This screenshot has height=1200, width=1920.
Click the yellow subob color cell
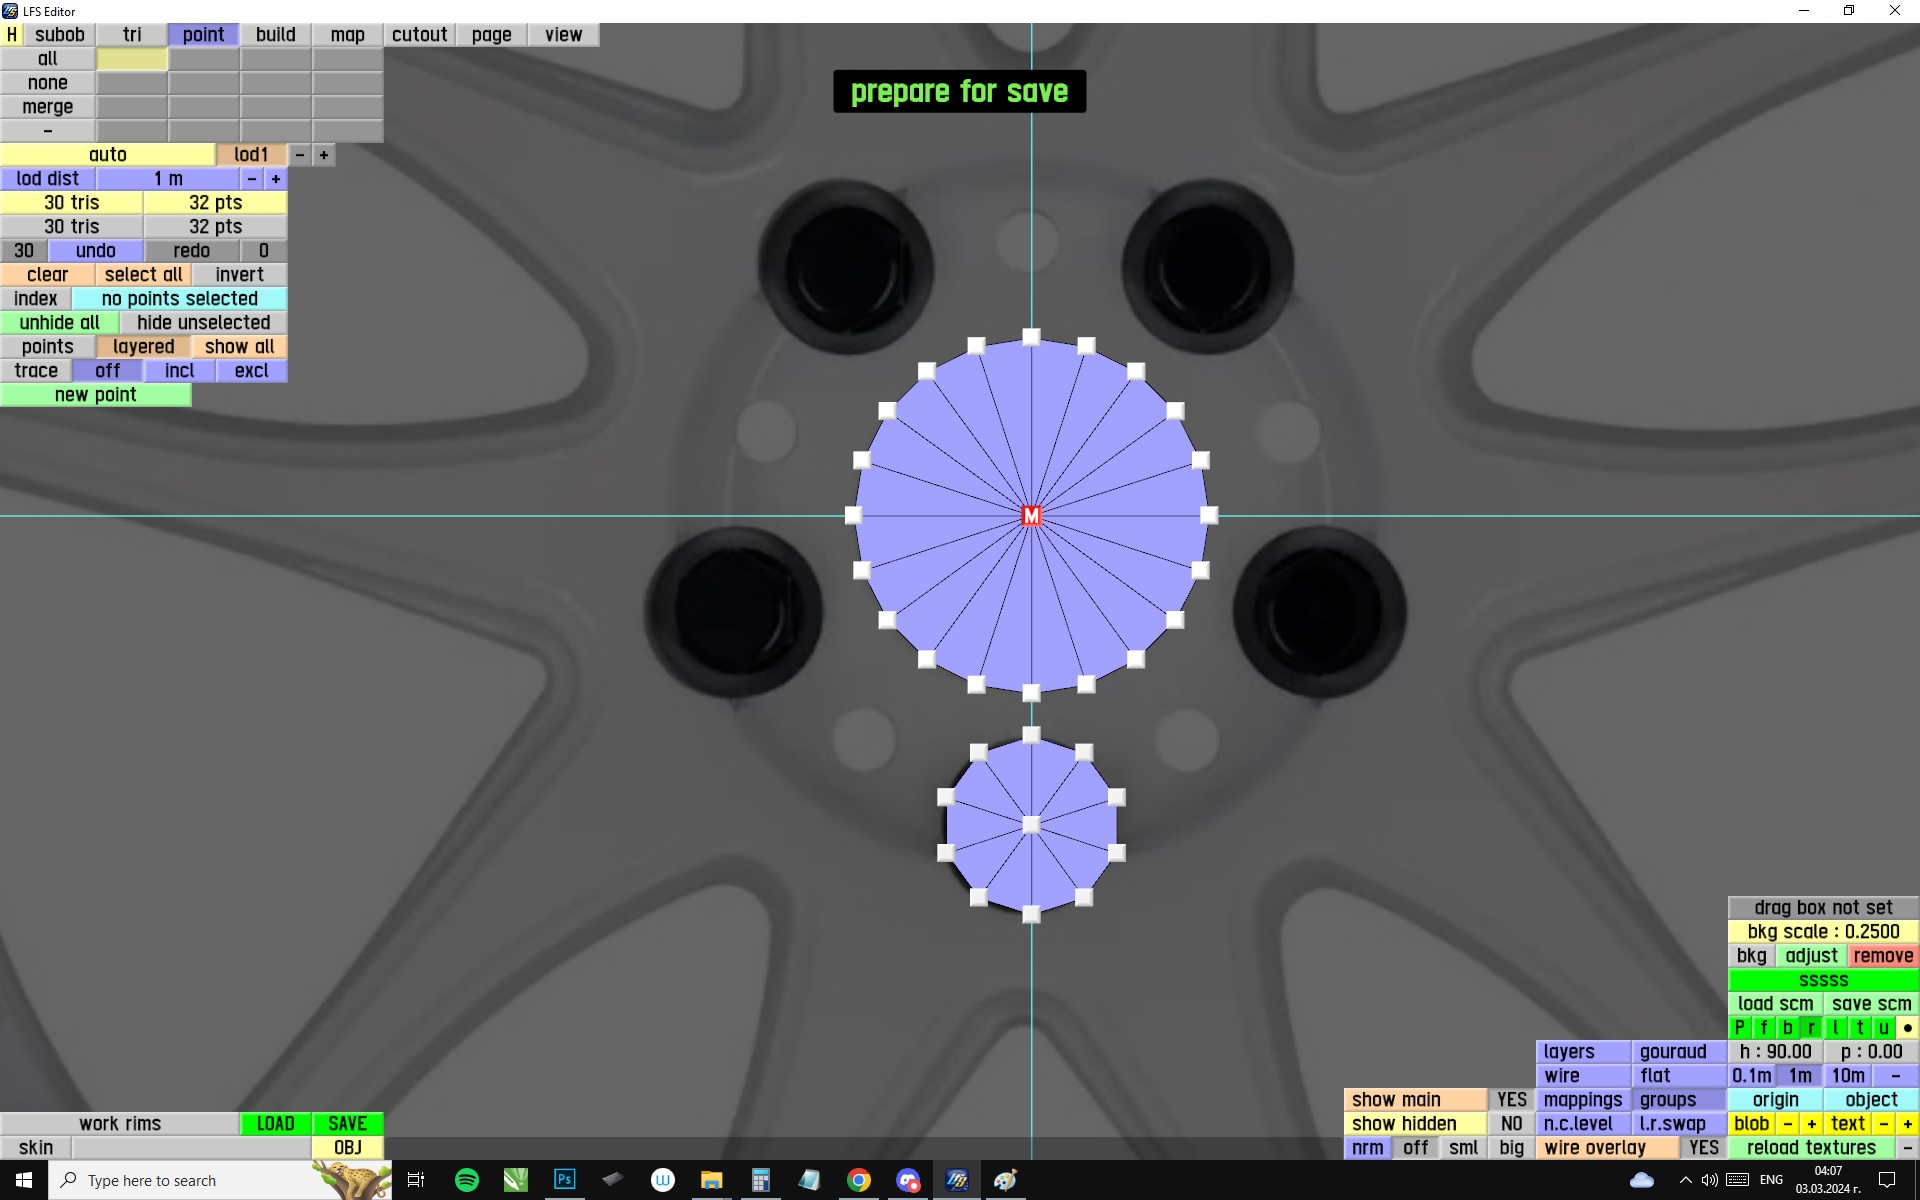pos(132,59)
